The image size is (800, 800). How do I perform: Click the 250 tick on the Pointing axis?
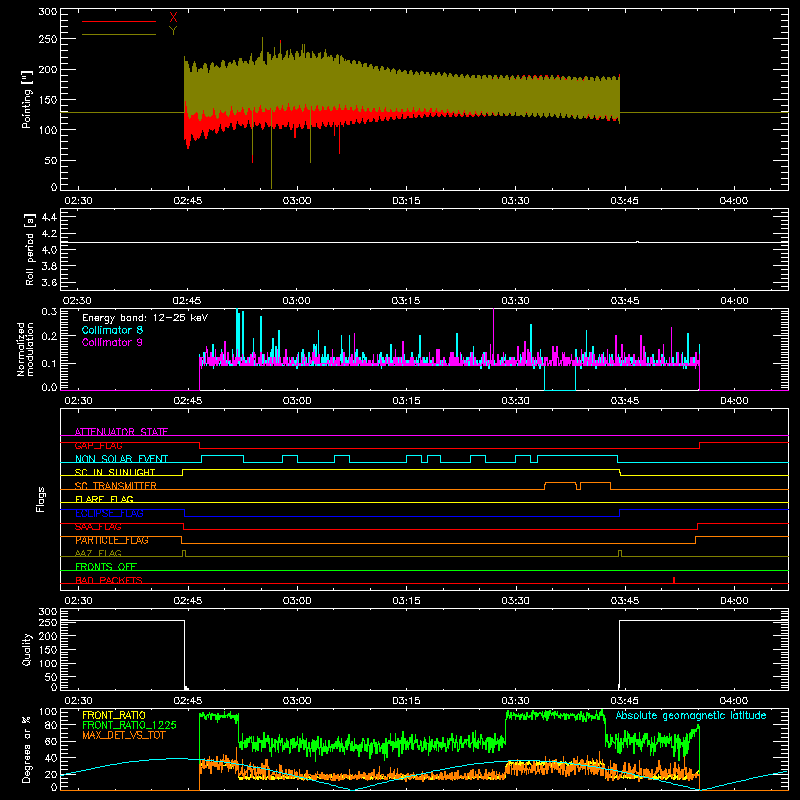pos(47,39)
